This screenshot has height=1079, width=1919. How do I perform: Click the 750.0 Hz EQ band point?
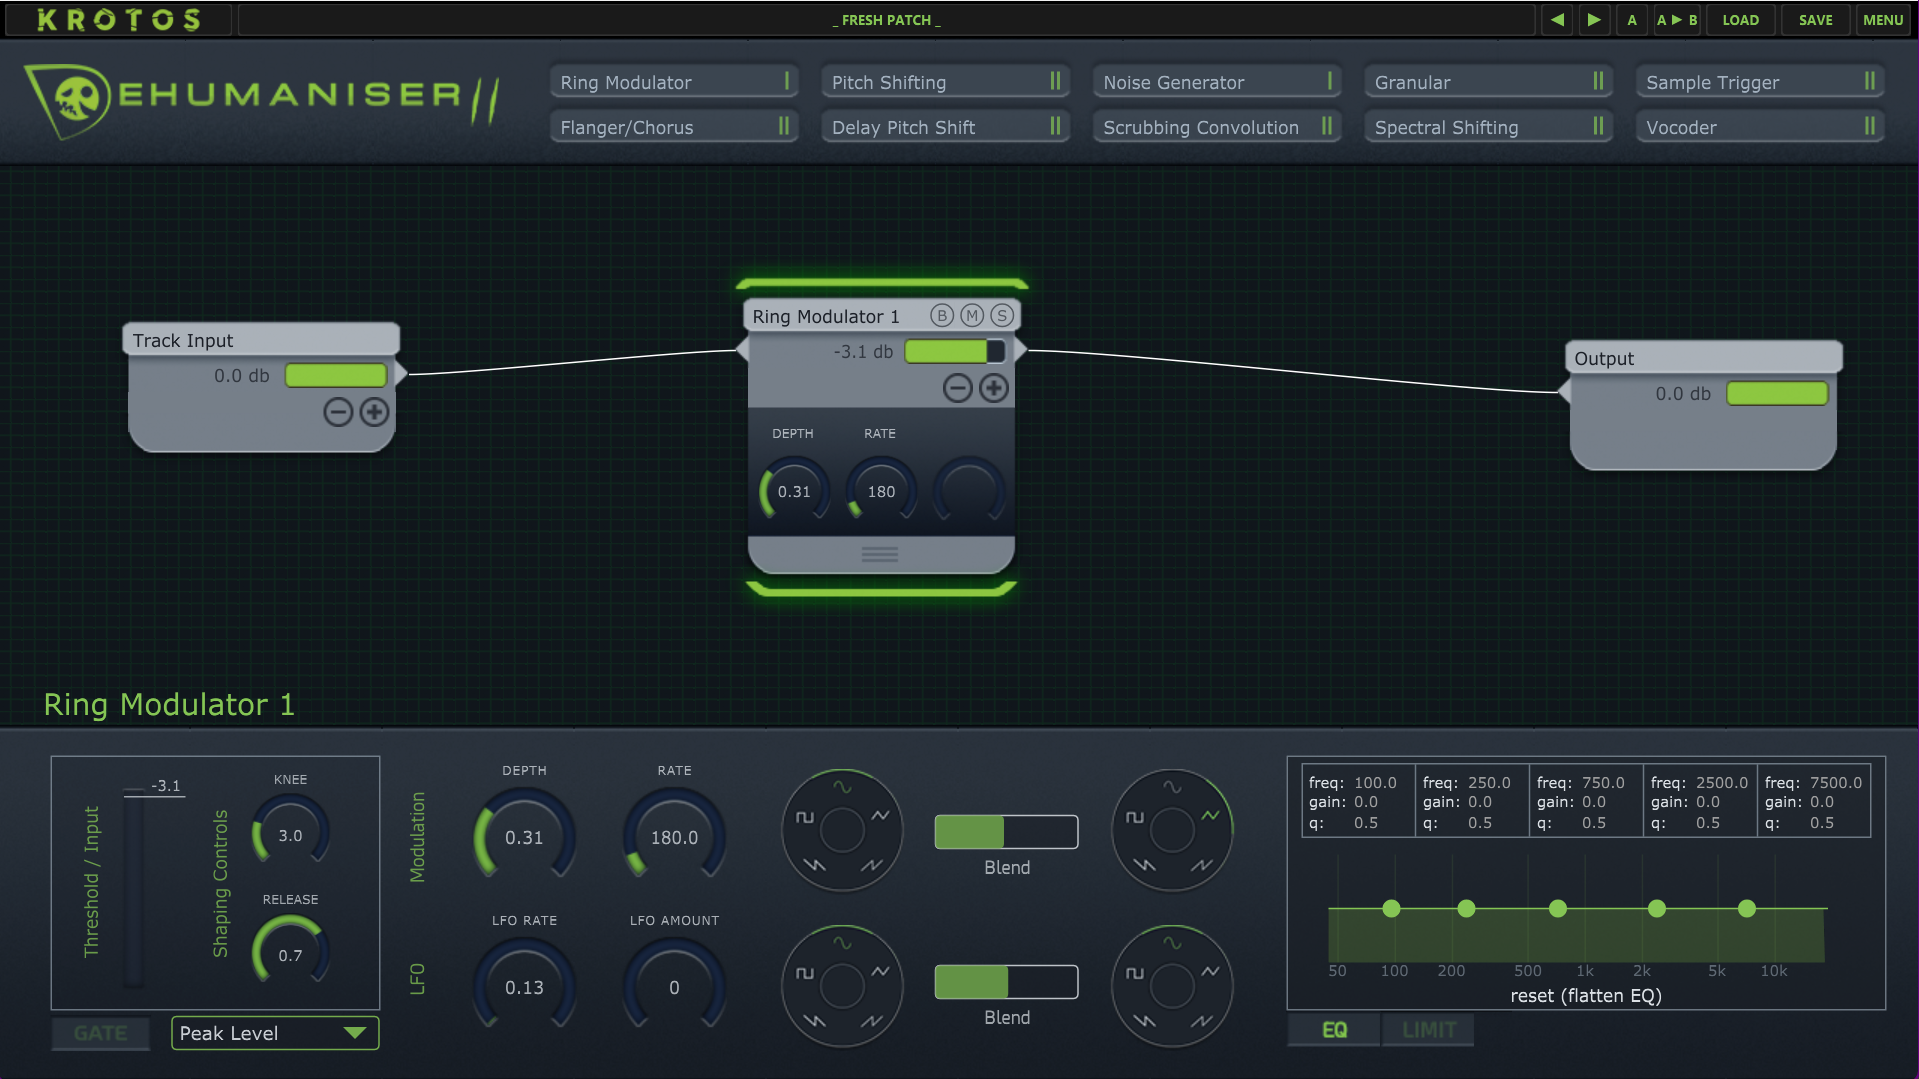click(x=1557, y=908)
